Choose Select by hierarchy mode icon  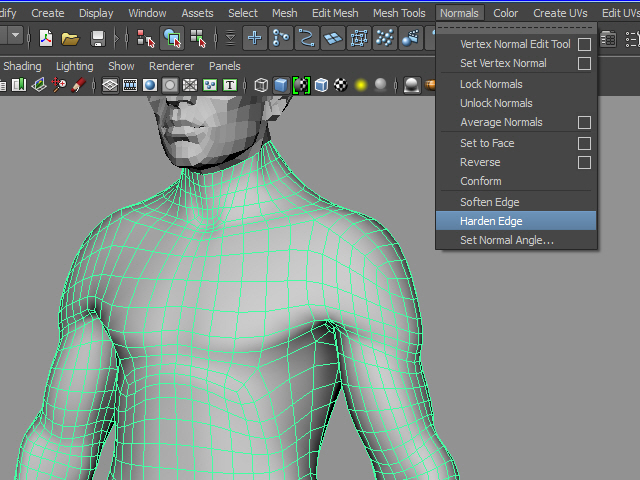click(x=146, y=39)
